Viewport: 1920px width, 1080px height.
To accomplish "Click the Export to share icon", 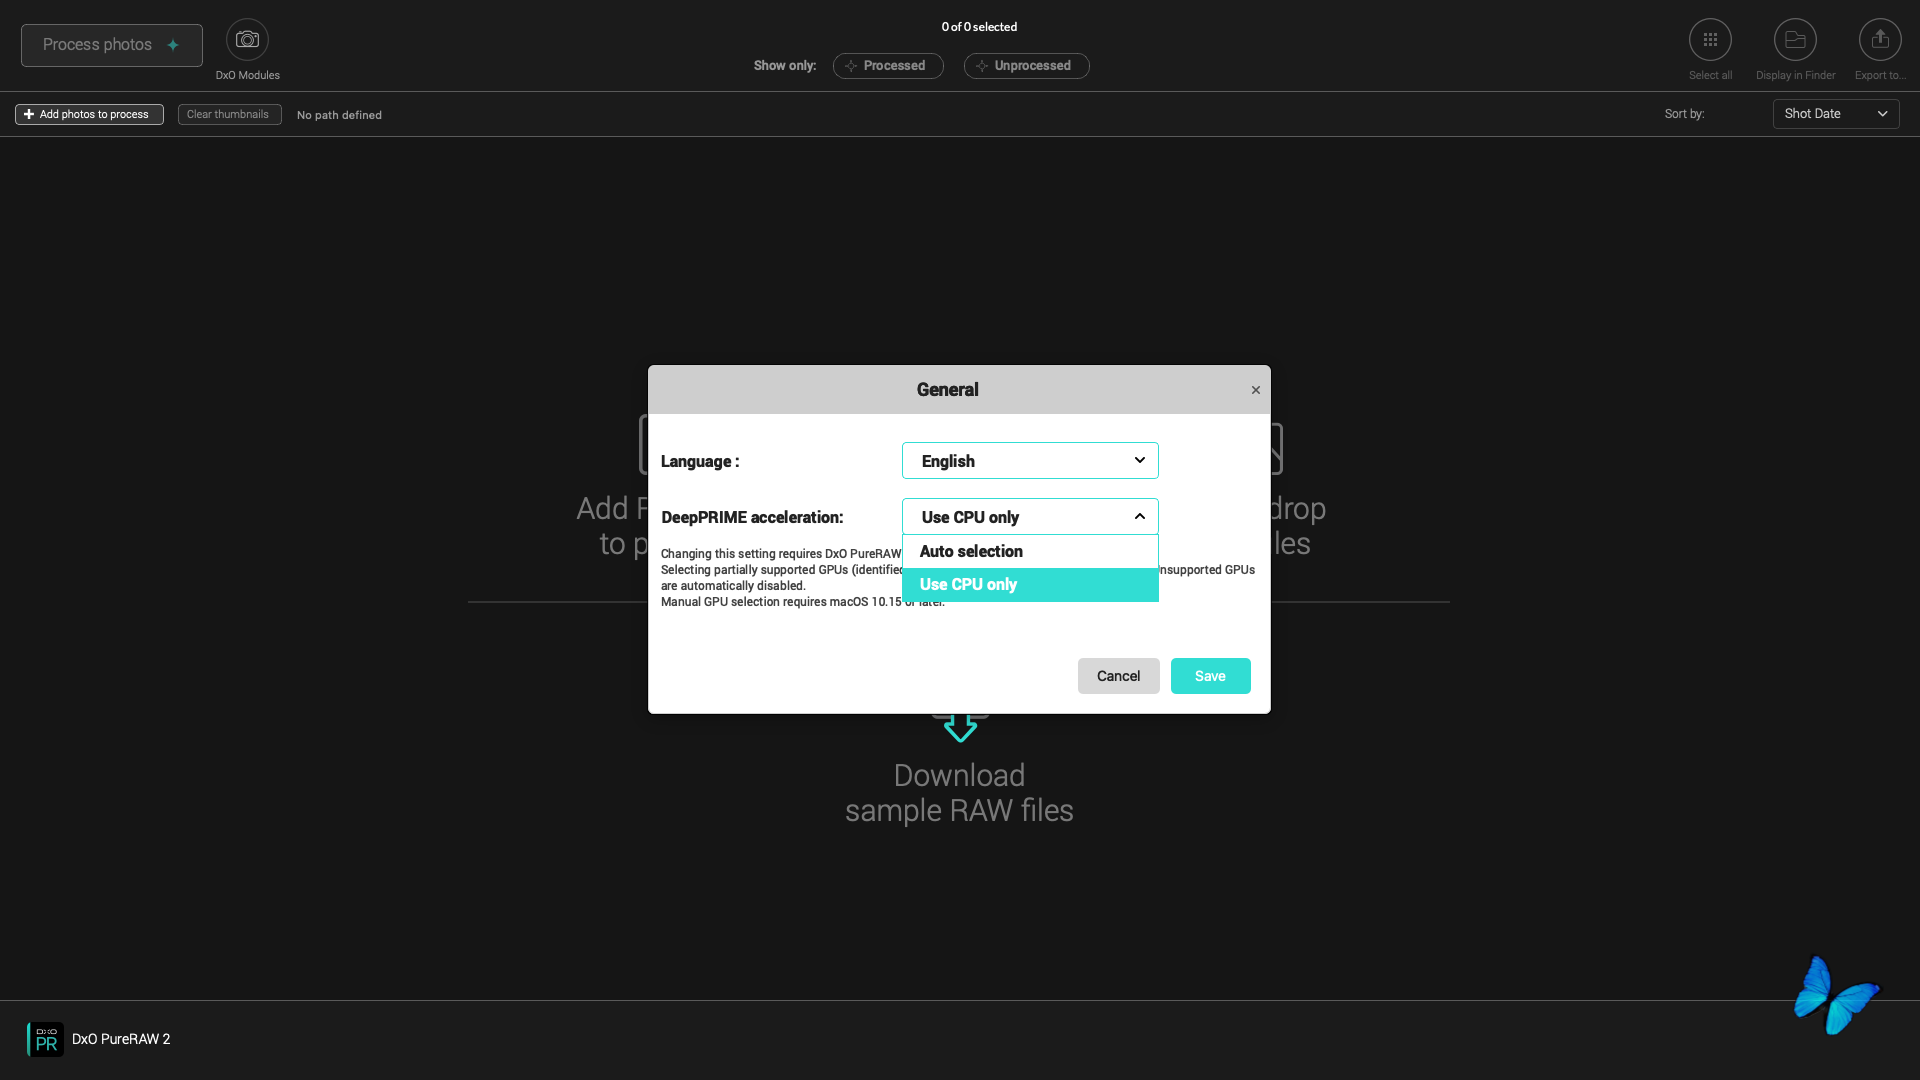I will point(1880,40).
